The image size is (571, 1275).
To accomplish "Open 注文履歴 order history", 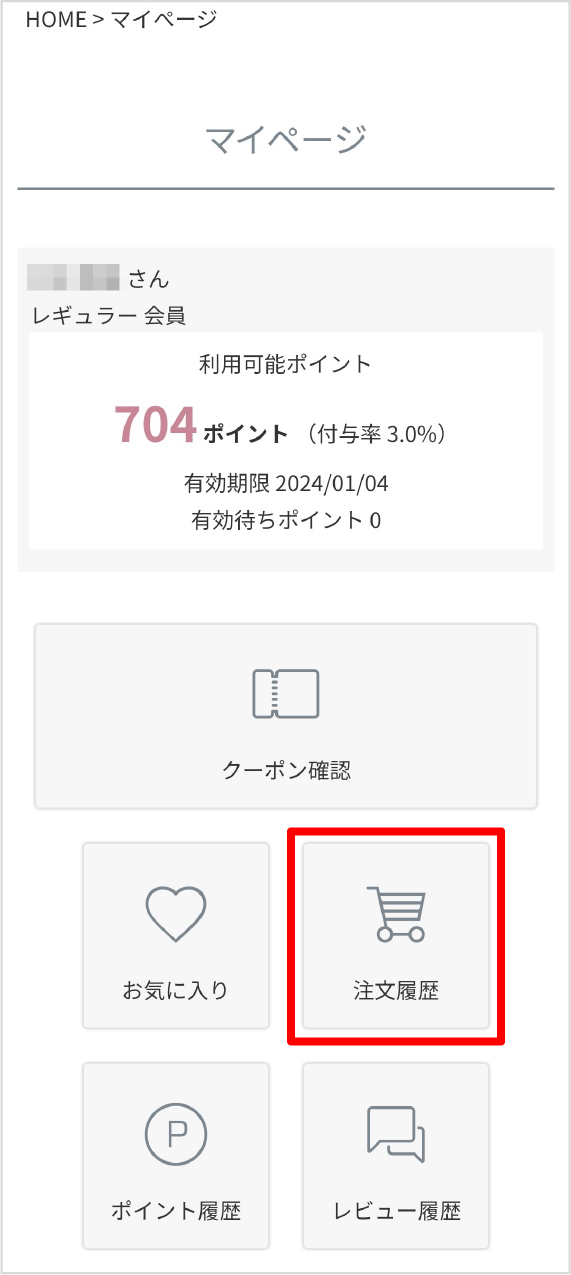I will (x=396, y=935).
